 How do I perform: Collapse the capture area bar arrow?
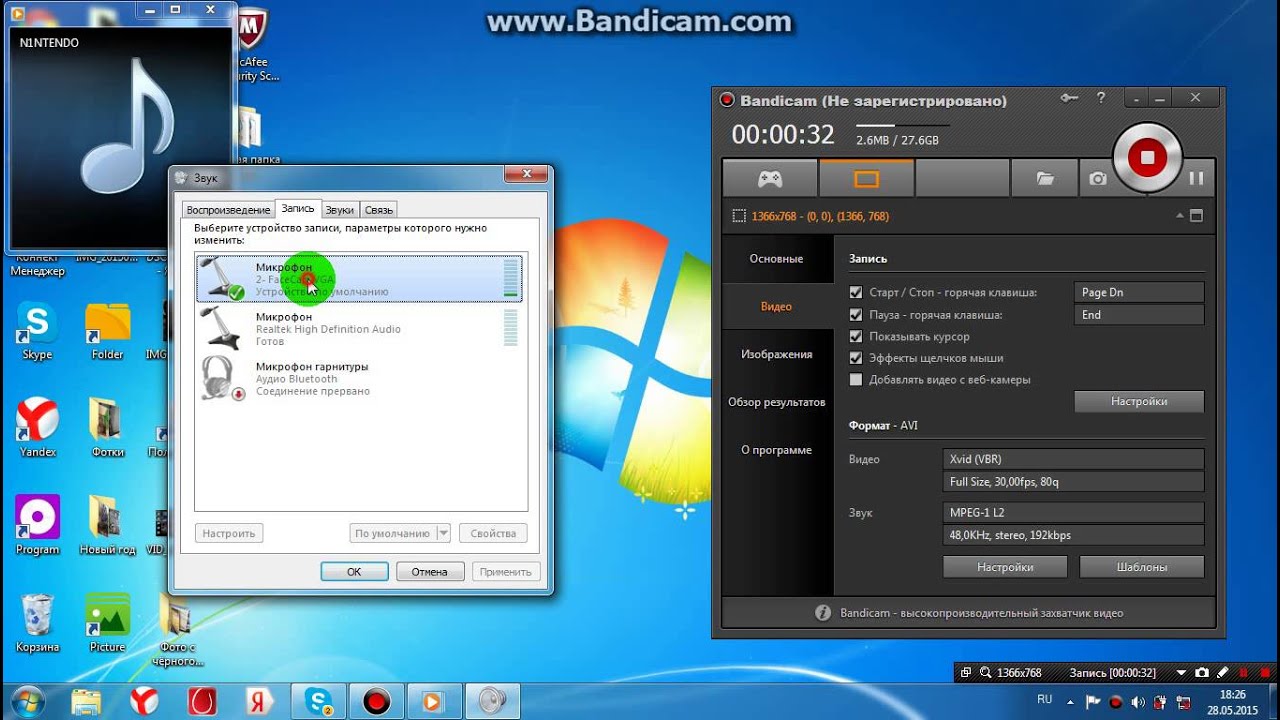(1180, 216)
